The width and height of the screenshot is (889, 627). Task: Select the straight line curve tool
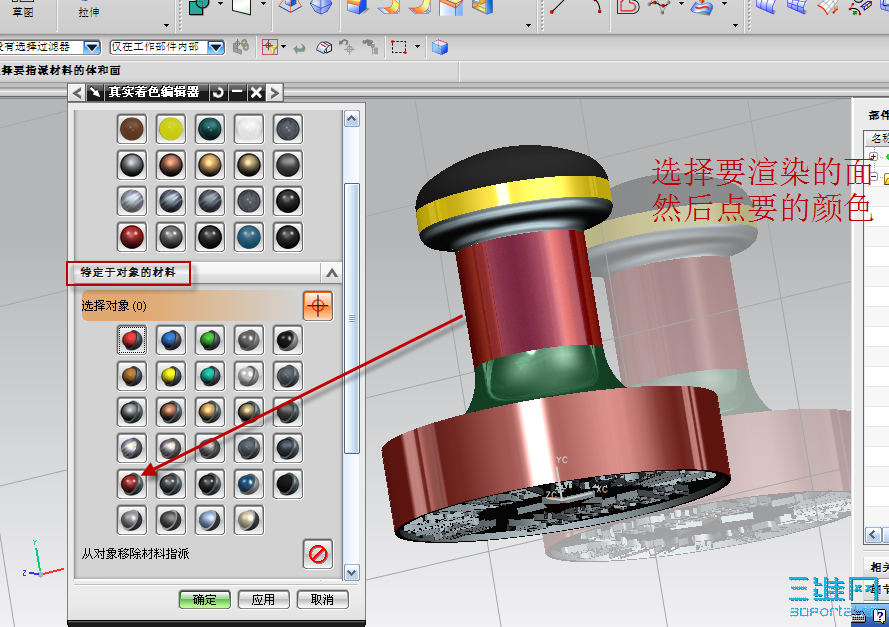pyautogui.click(x=558, y=7)
